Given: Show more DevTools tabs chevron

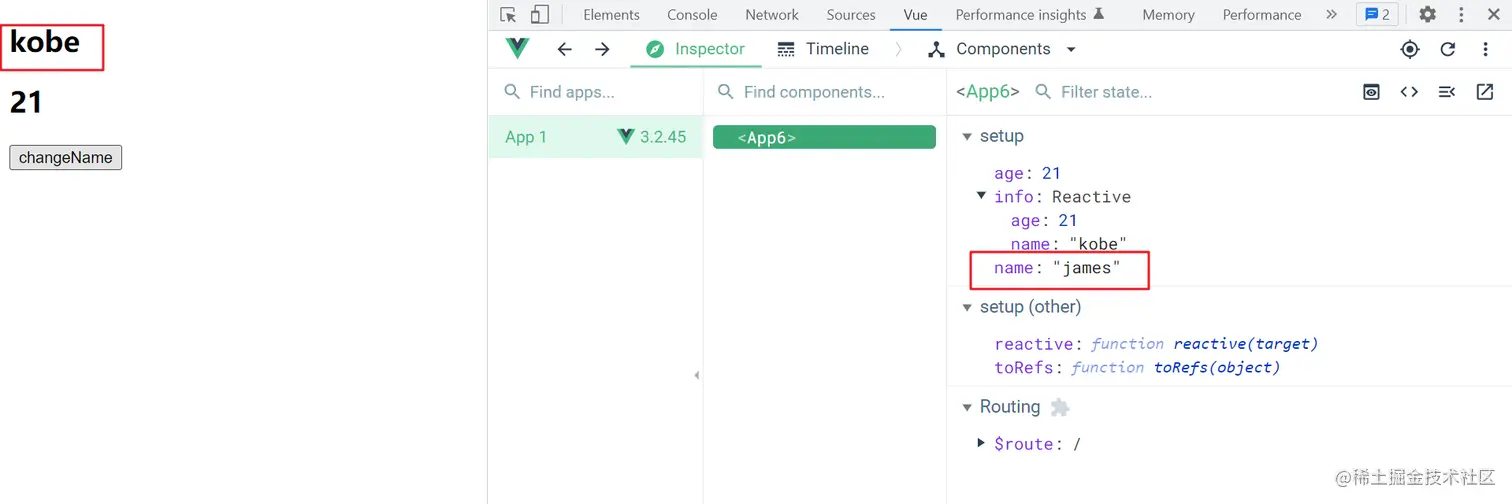Looking at the screenshot, I should [1331, 15].
